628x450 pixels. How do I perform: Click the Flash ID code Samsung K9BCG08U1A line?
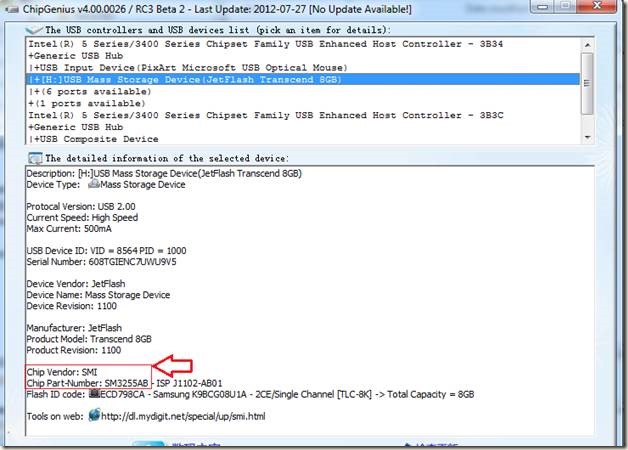pos(250,394)
